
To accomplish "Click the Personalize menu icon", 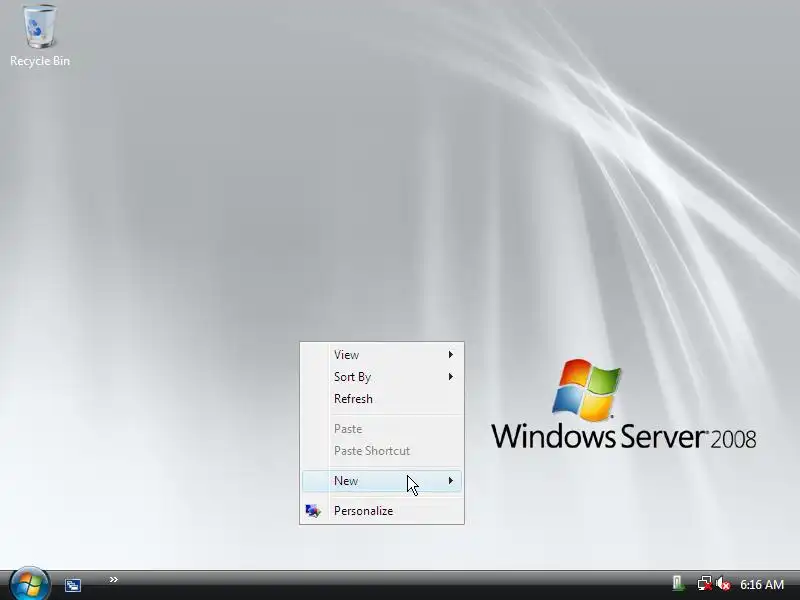I will (313, 511).
